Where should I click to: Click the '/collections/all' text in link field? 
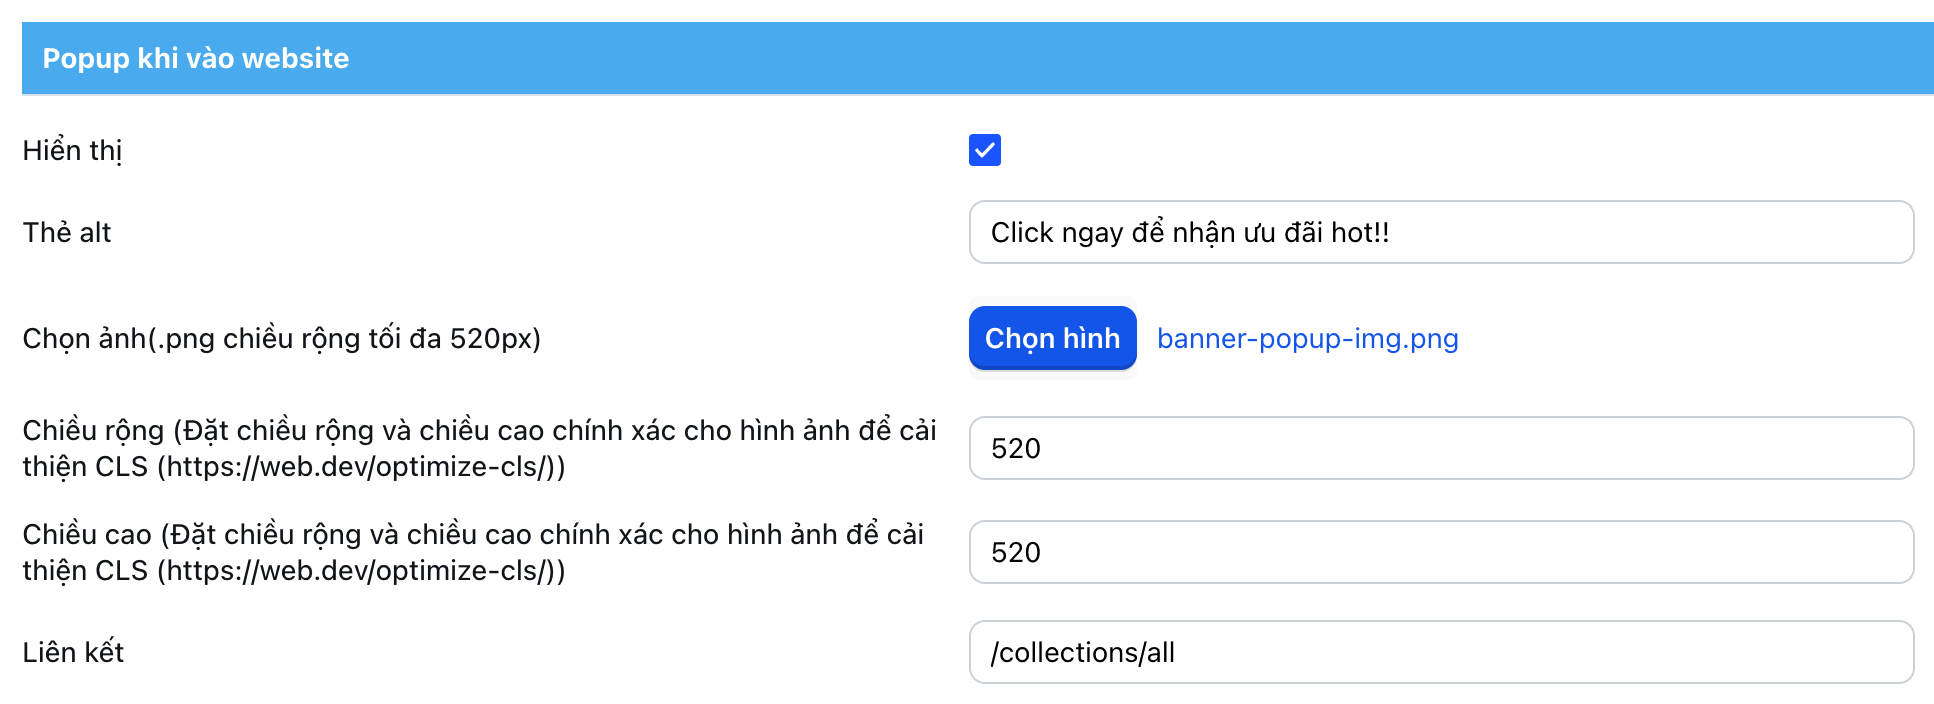(1082, 653)
